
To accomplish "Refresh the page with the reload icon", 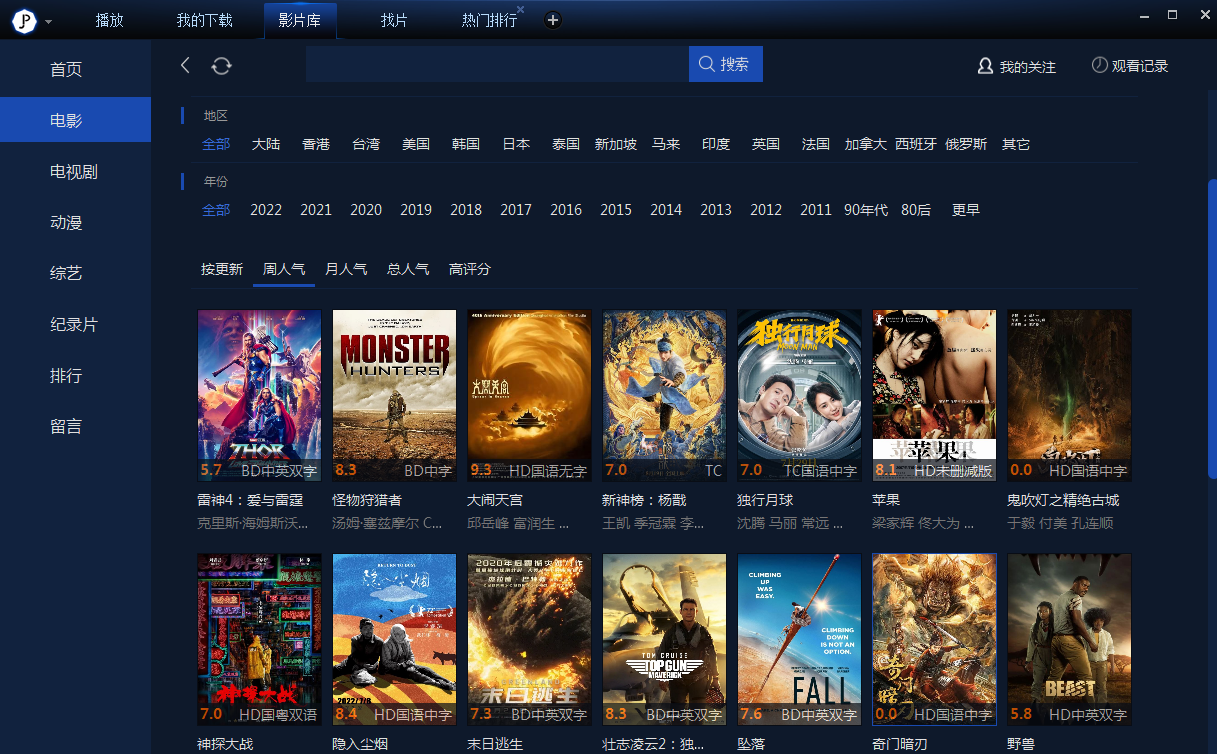I will click(221, 66).
